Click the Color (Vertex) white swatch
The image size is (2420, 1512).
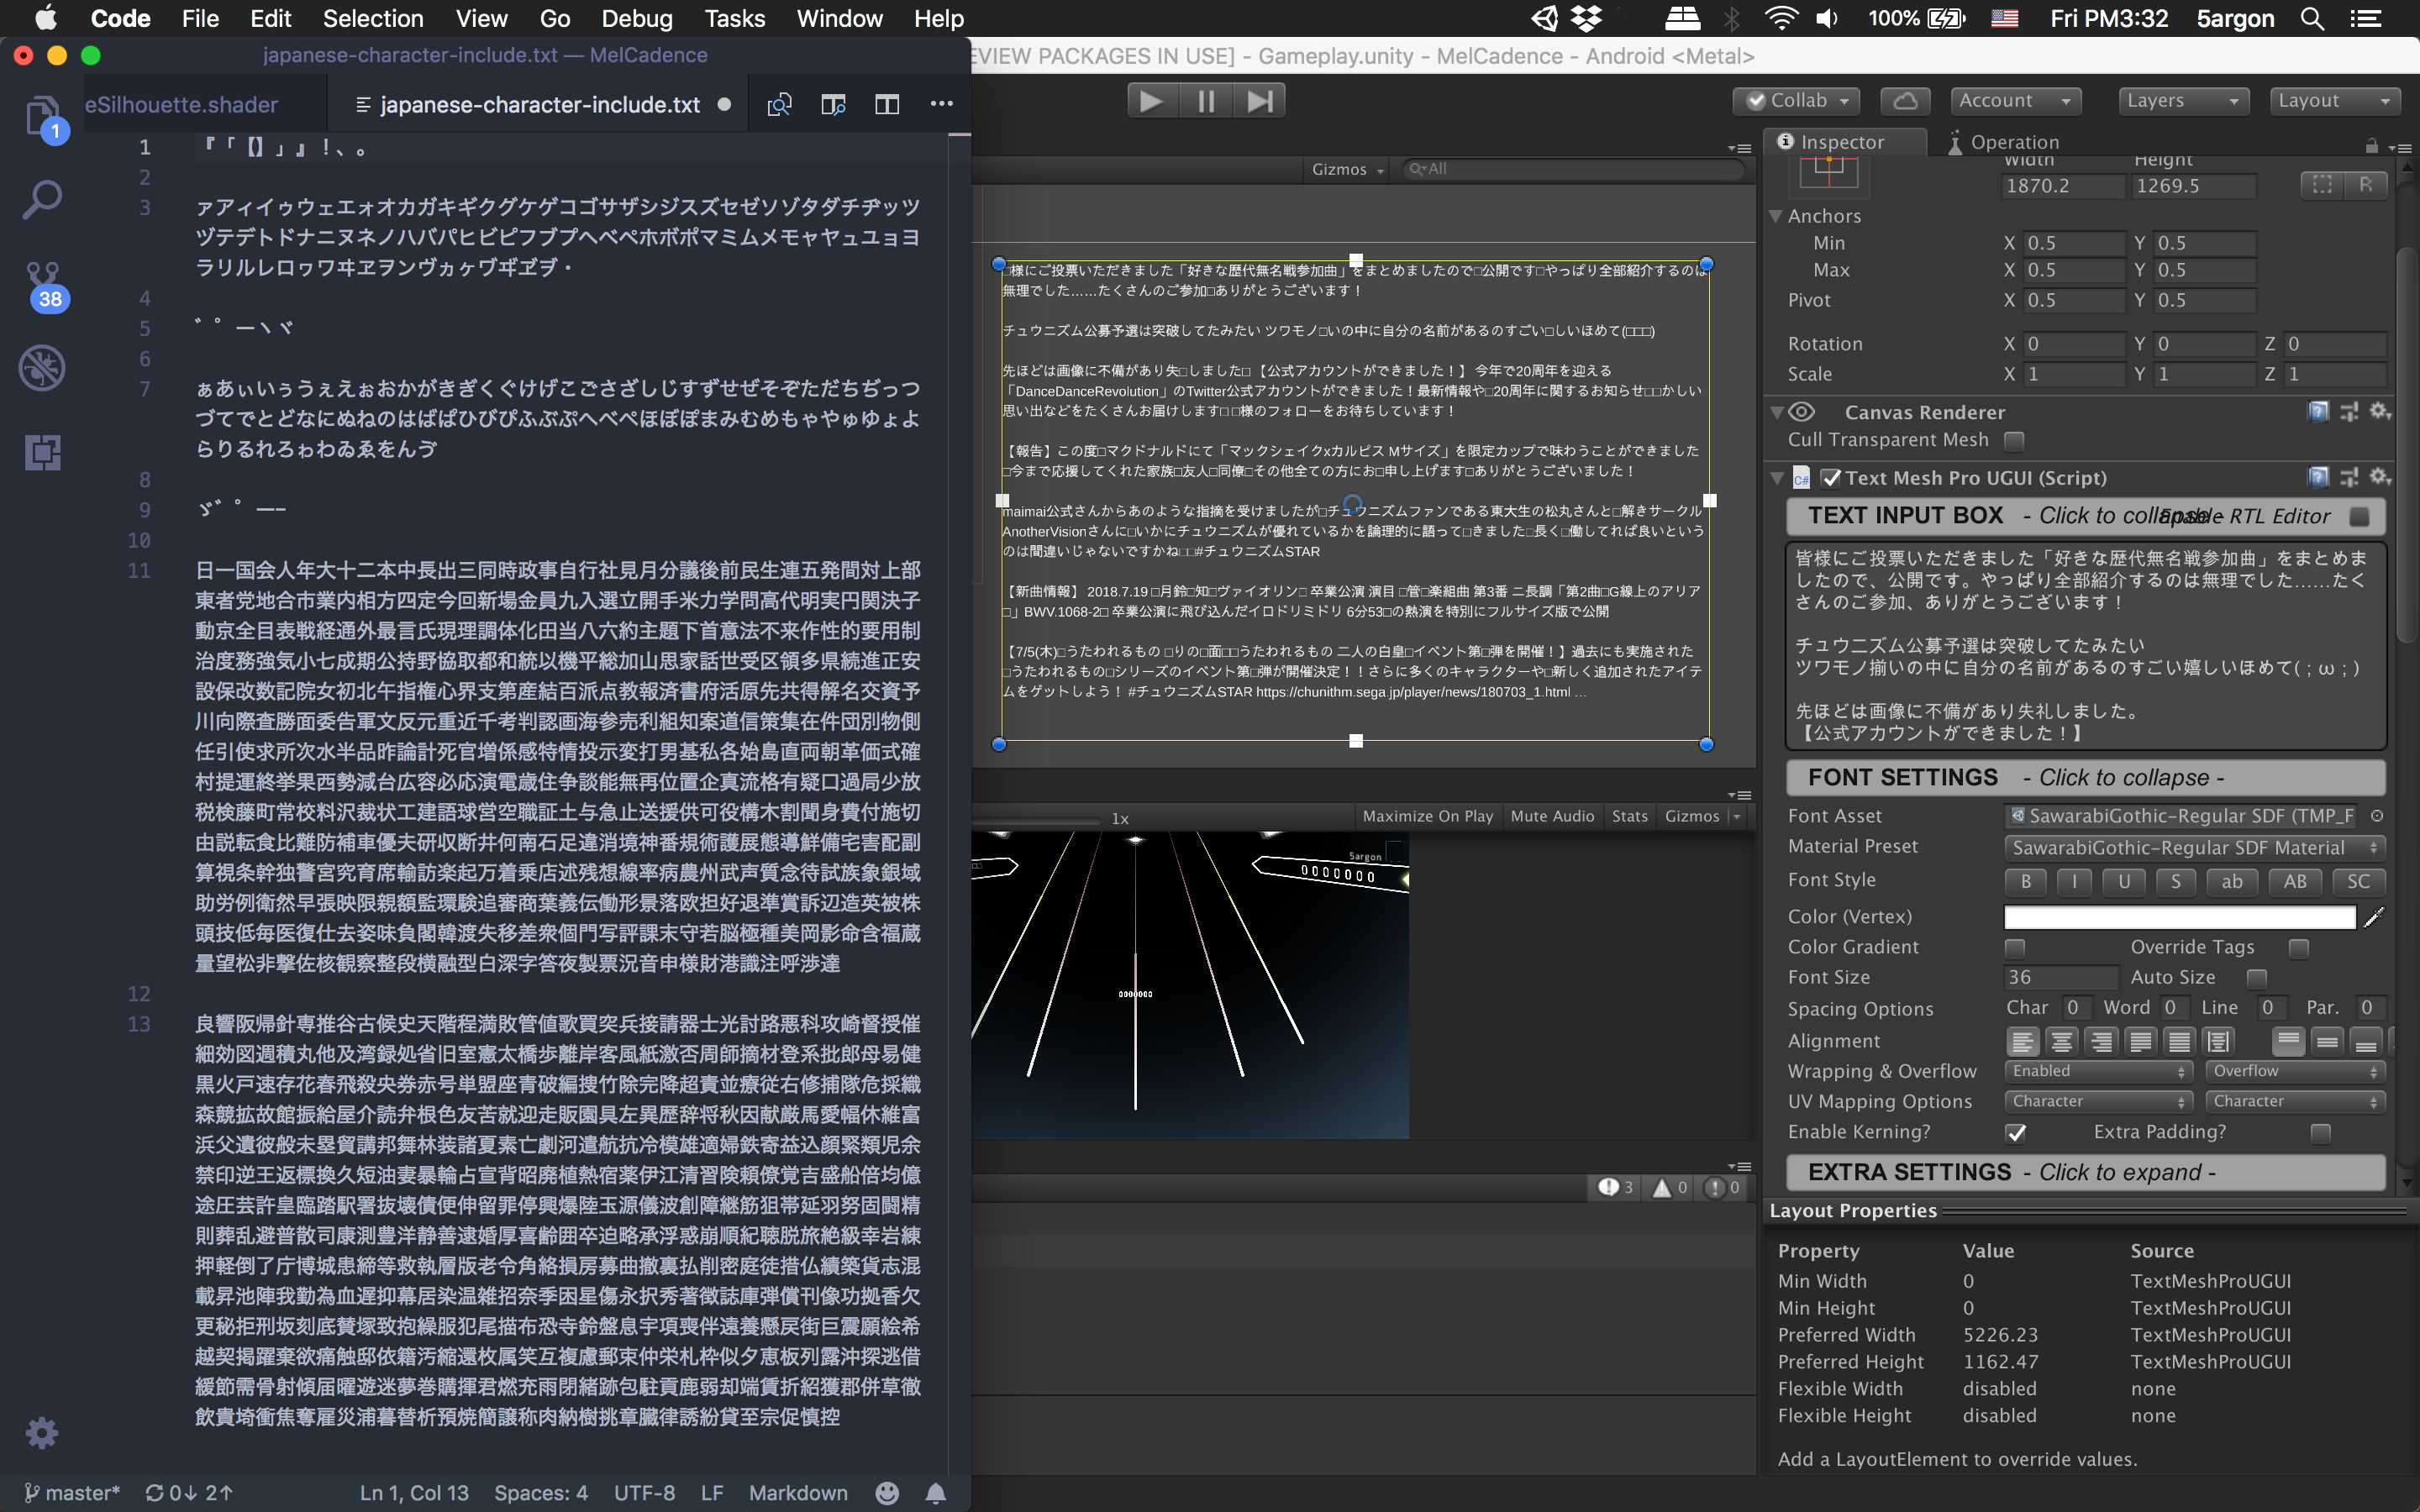pyautogui.click(x=2180, y=916)
